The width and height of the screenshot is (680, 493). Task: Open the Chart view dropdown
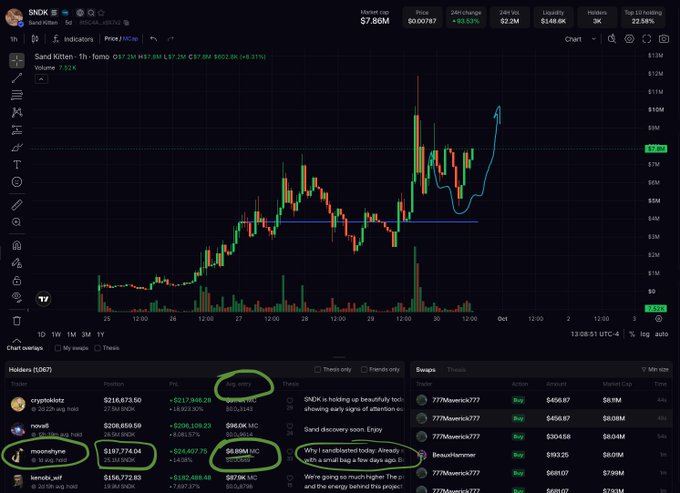(580, 39)
